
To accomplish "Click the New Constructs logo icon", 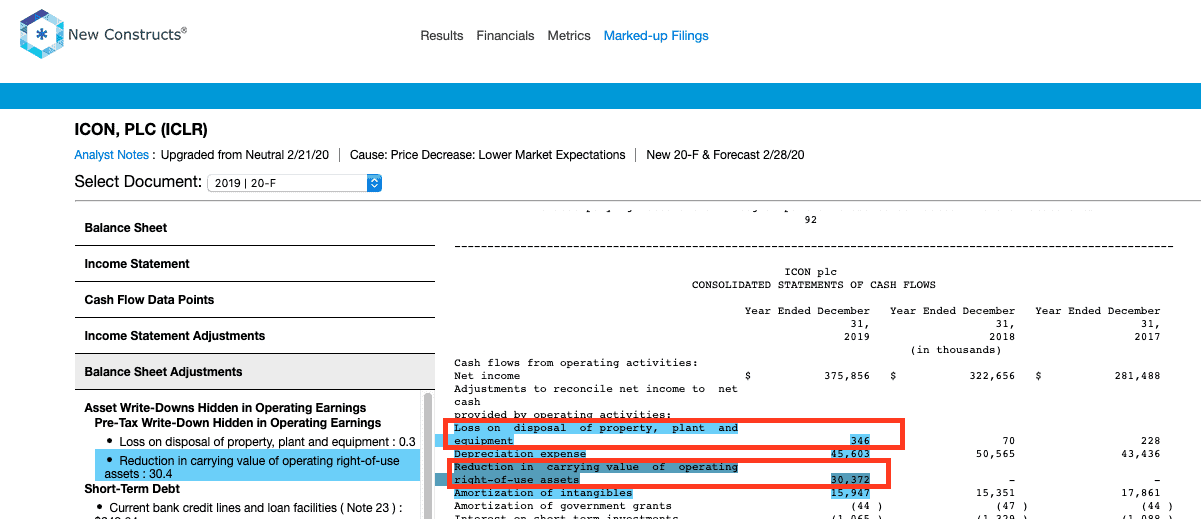I will coord(41,36).
